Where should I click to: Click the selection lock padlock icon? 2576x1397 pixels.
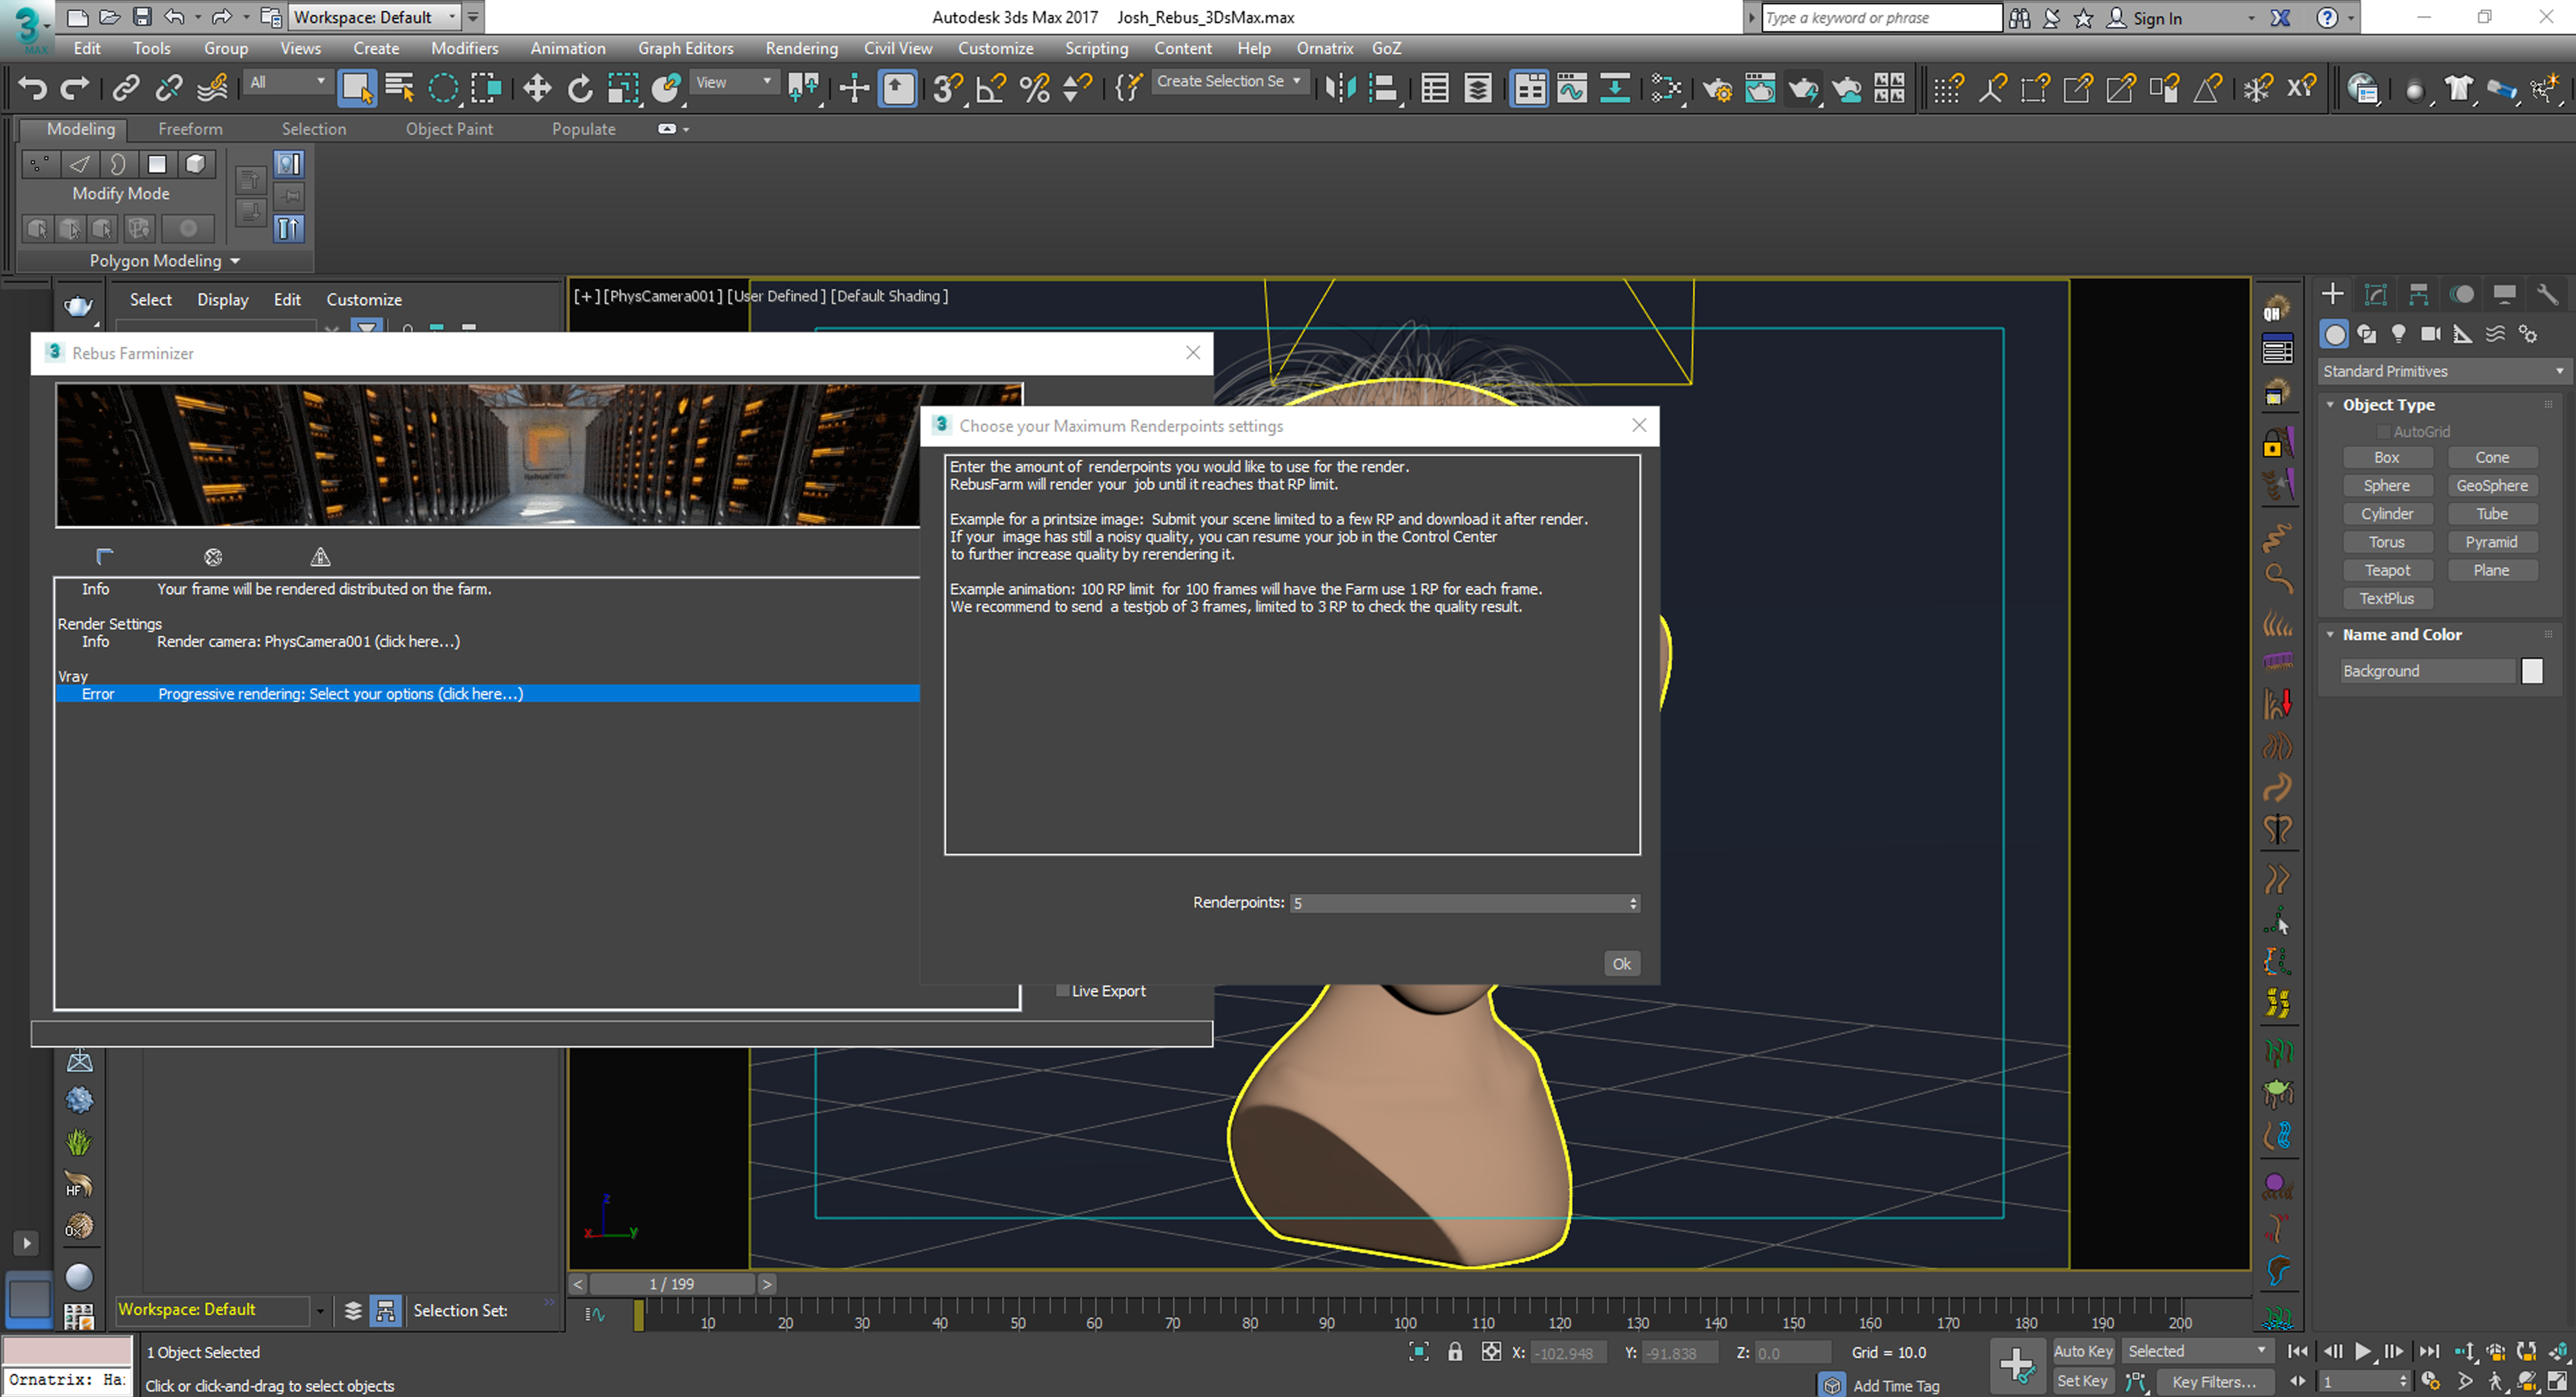click(x=1455, y=1352)
